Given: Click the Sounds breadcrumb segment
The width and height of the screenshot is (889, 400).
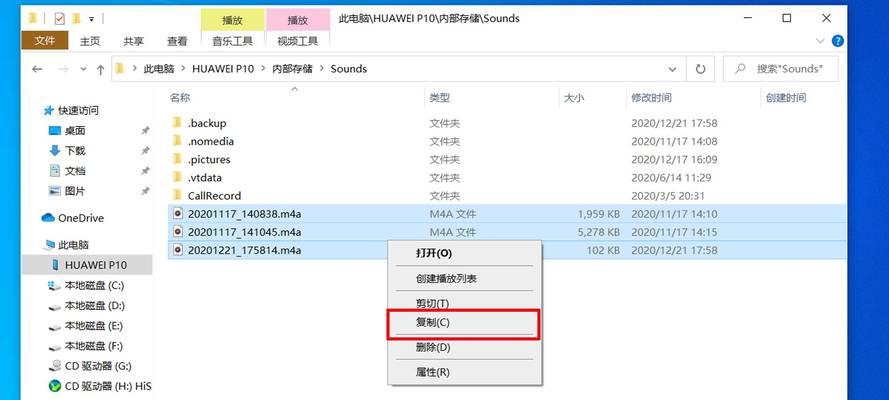Looking at the screenshot, I should click(x=349, y=69).
